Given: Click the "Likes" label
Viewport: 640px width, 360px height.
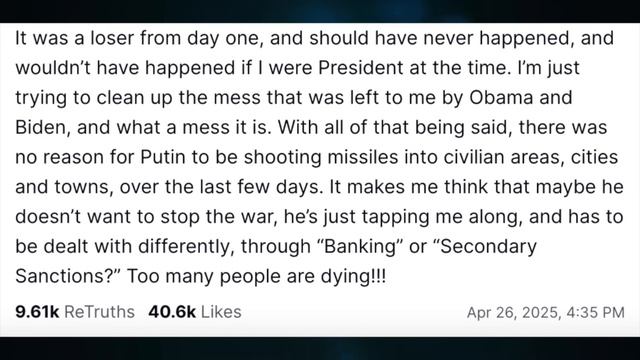Looking at the screenshot, I should tap(221, 312).
